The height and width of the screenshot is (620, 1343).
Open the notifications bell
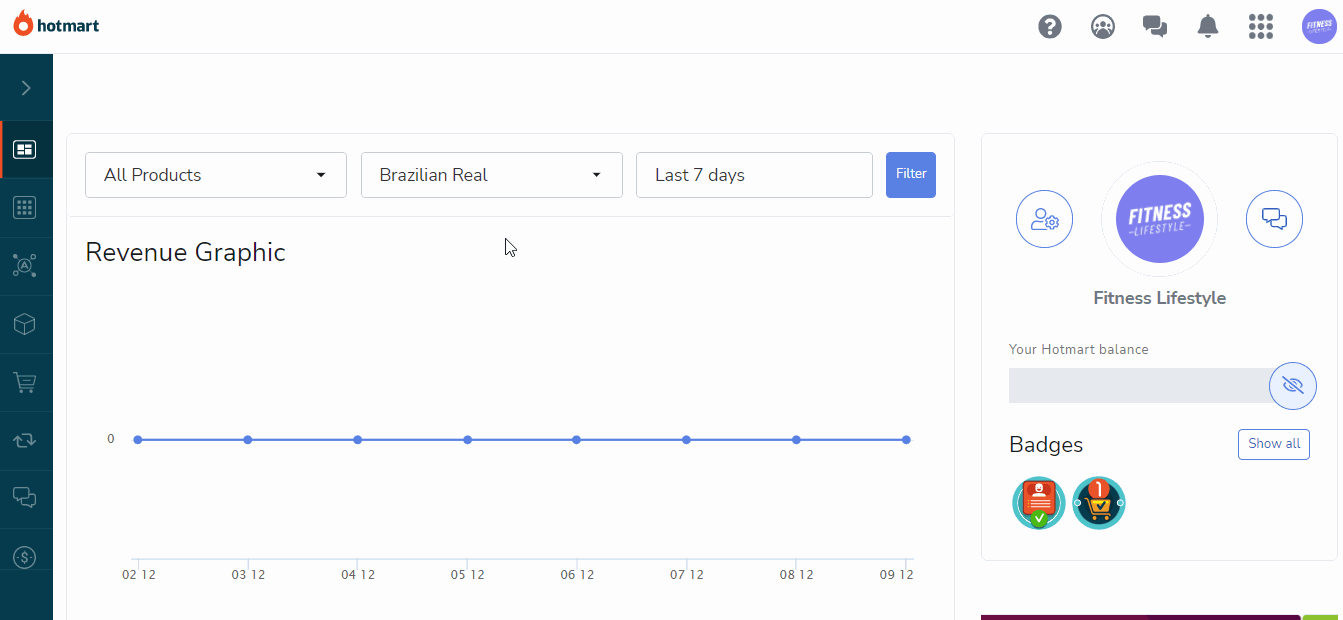point(1208,26)
